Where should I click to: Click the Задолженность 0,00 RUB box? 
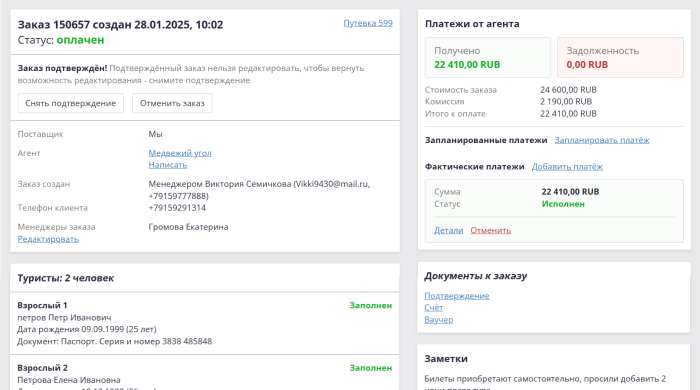[620, 58]
